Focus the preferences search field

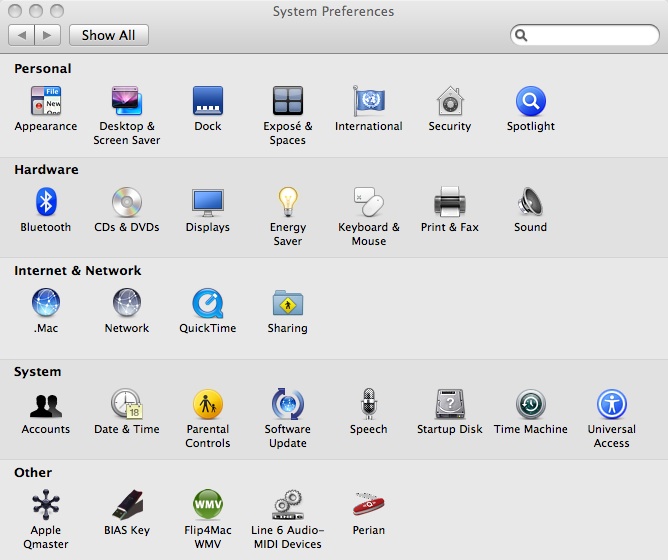pyautogui.click(x=584, y=35)
